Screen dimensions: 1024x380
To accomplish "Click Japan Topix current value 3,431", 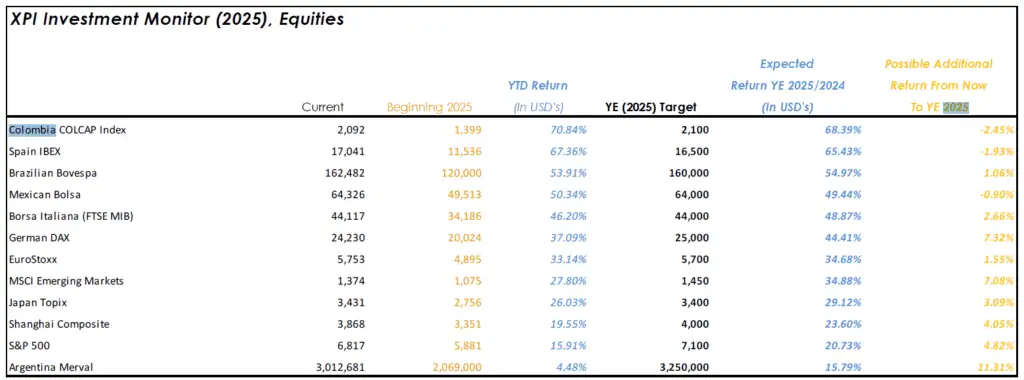I will point(351,302).
